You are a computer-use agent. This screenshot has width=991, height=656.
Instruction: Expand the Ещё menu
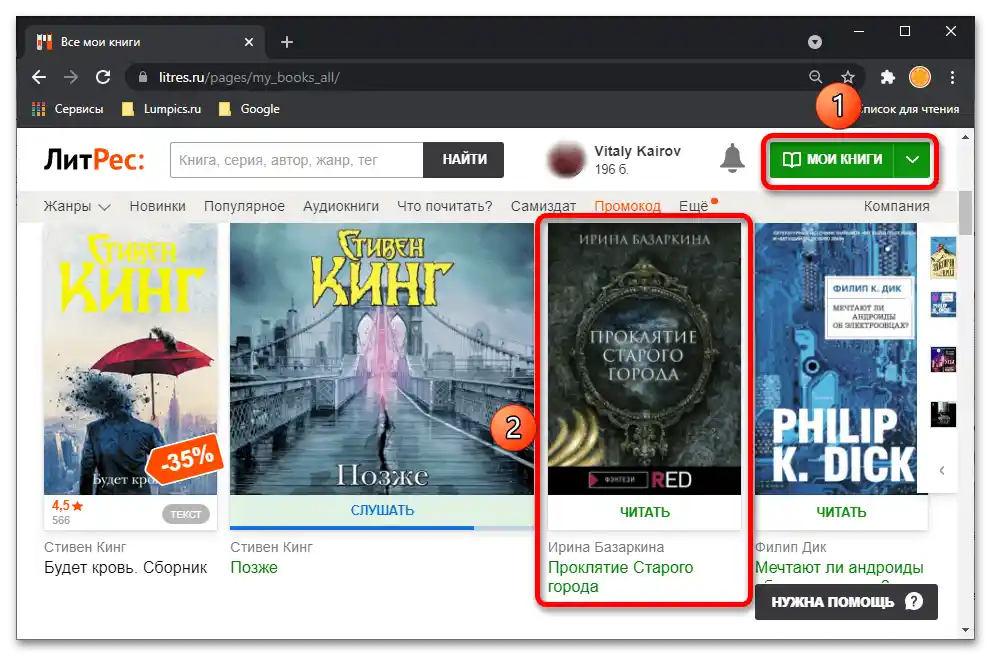pos(694,206)
